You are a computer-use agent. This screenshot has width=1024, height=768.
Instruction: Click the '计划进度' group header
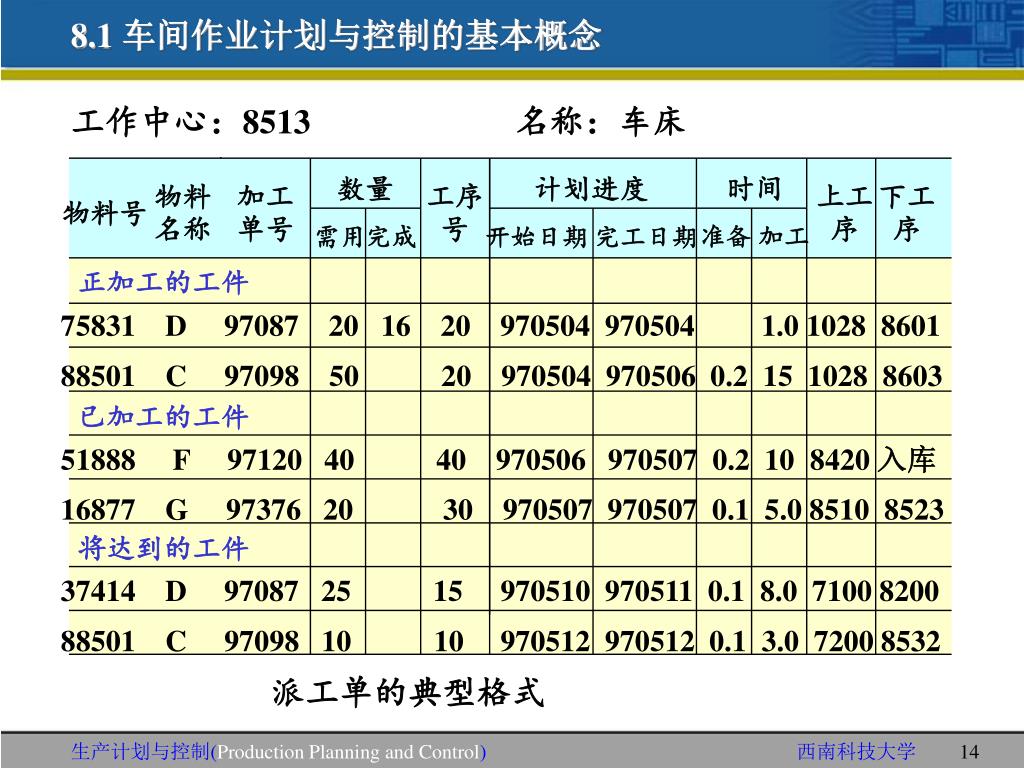coord(592,189)
